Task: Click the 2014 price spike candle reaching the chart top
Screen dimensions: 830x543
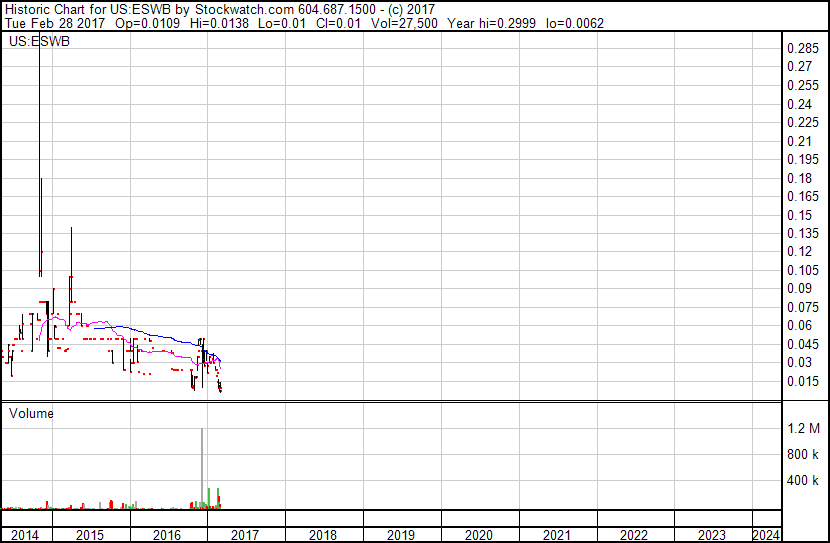Action: (x=39, y=150)
